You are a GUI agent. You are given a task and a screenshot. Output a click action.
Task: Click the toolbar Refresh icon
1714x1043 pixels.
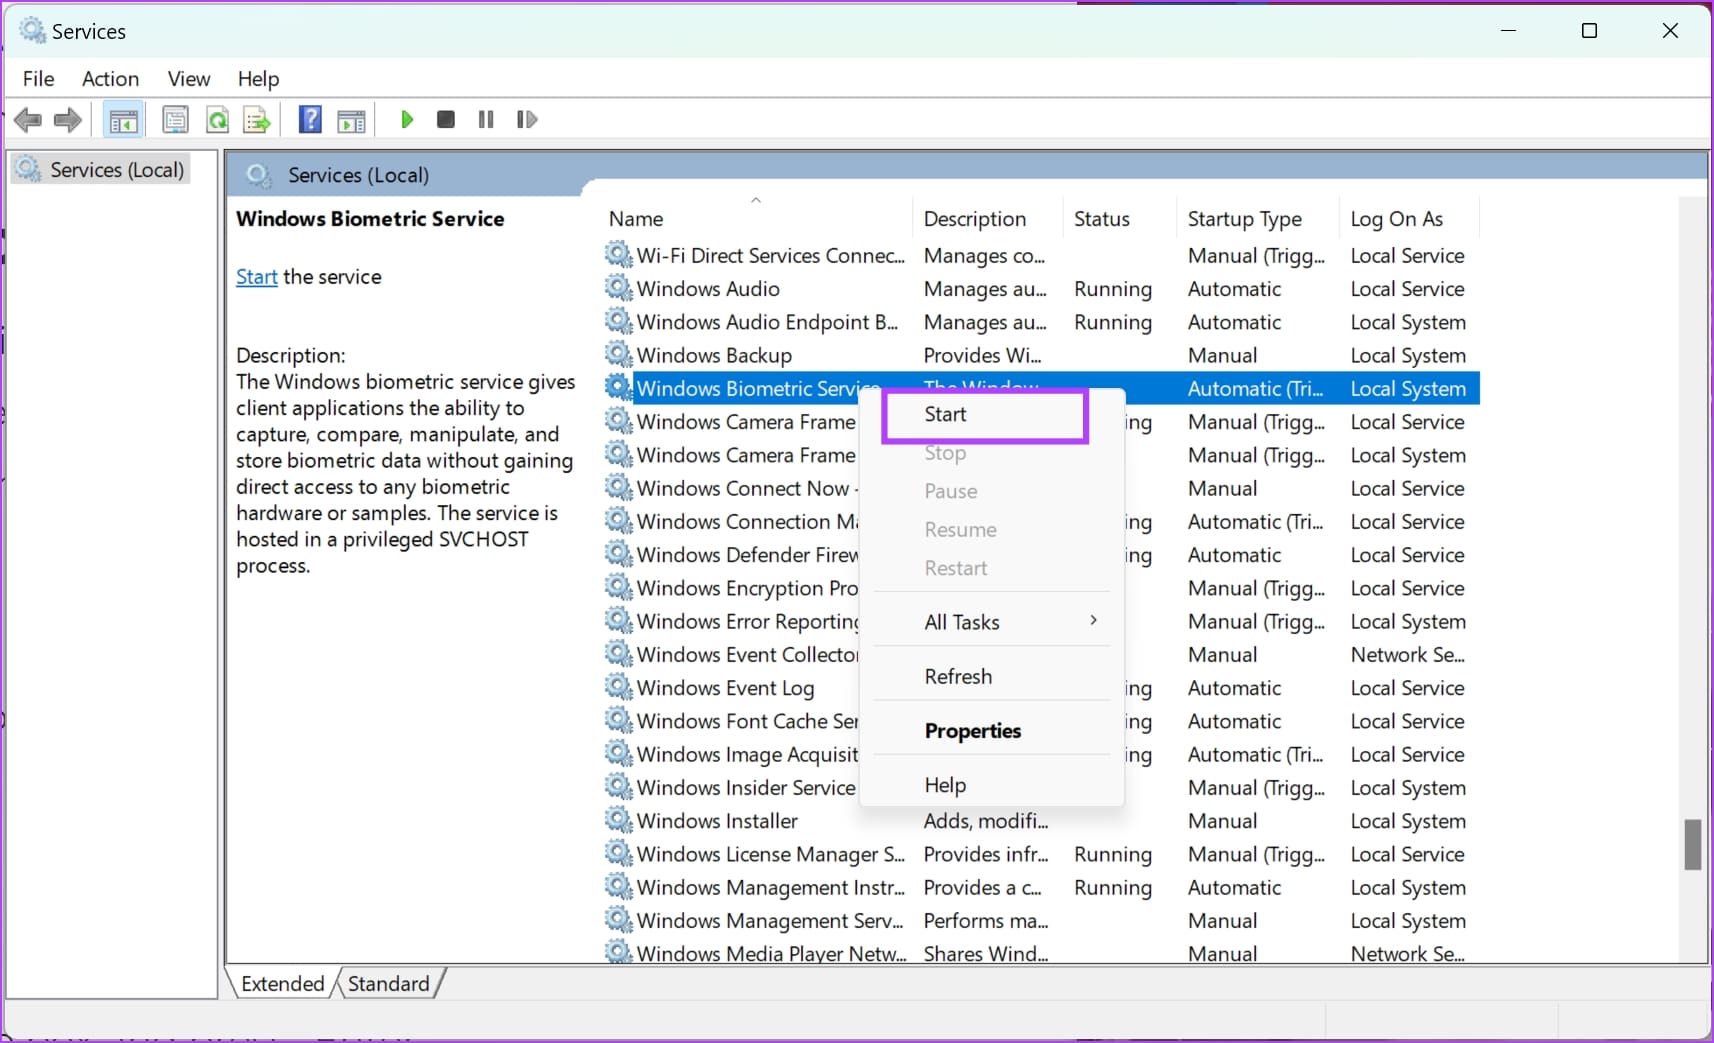click(x=217, y=120)
